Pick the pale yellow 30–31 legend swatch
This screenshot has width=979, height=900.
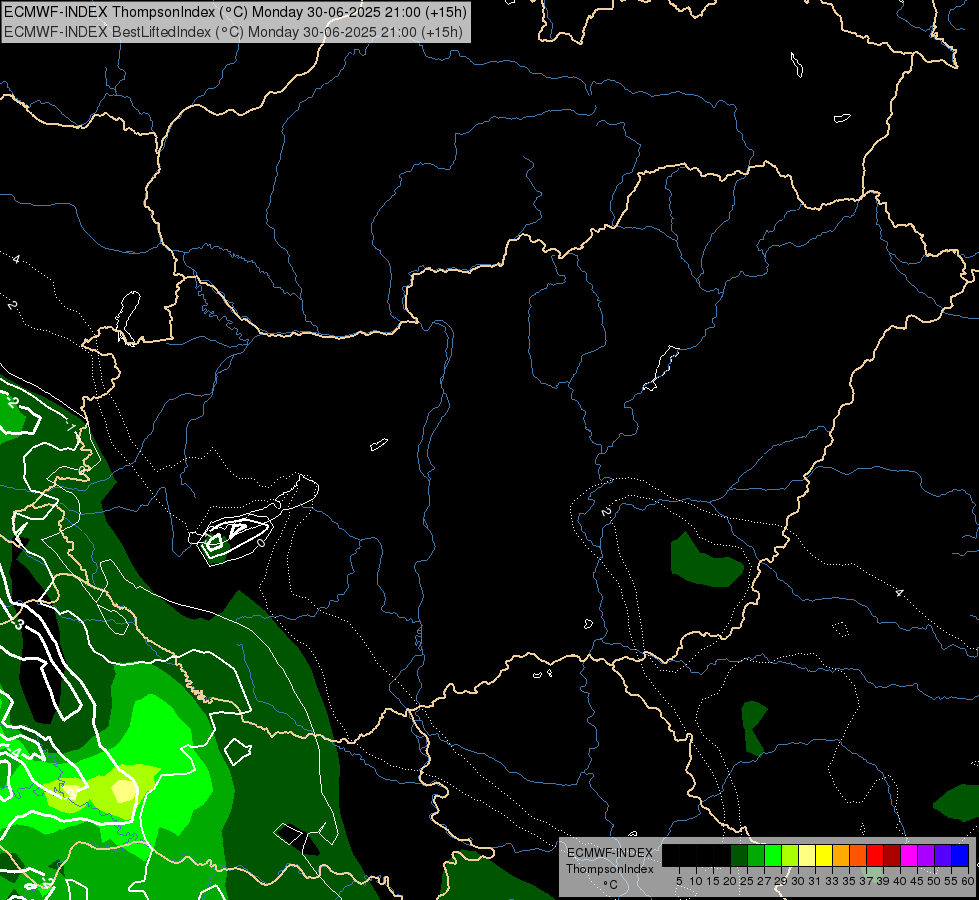[x=807, y=855]
